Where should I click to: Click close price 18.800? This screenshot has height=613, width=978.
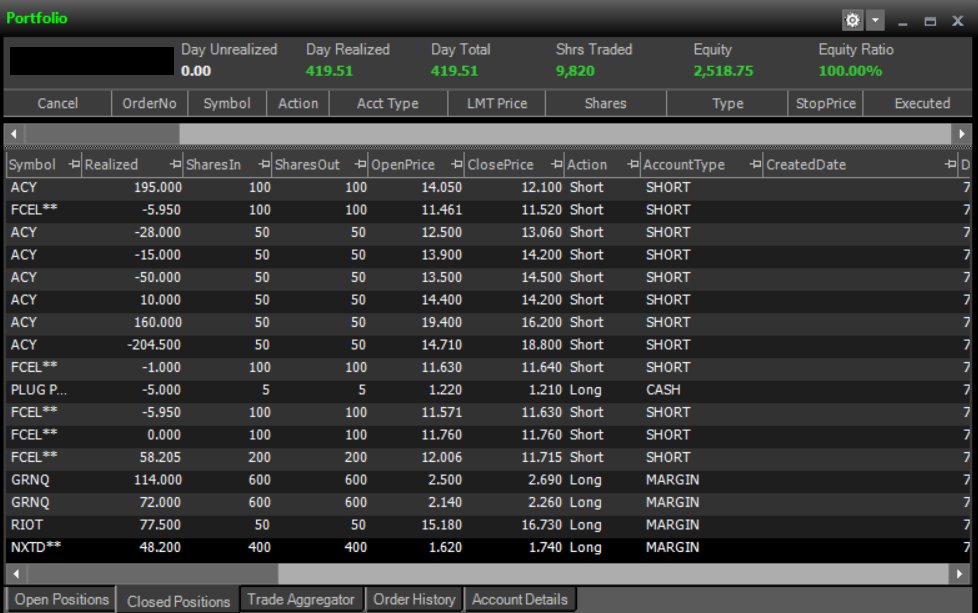[x=541, y=345]
